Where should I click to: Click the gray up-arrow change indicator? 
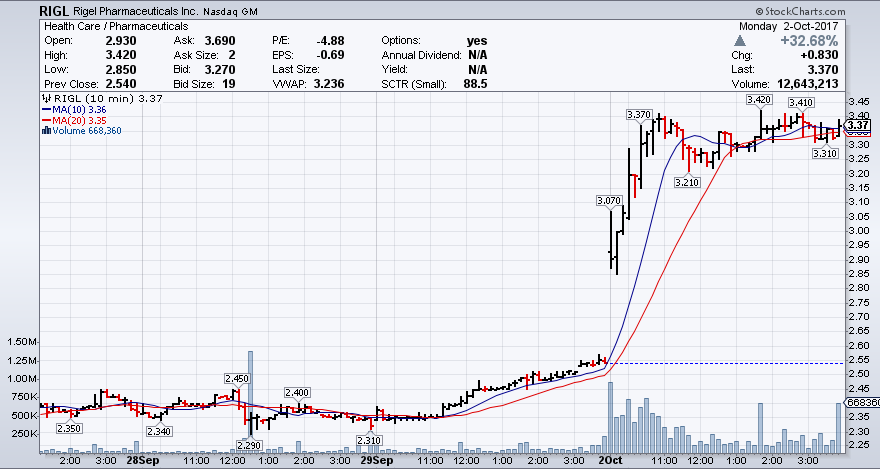pos(740,39)
